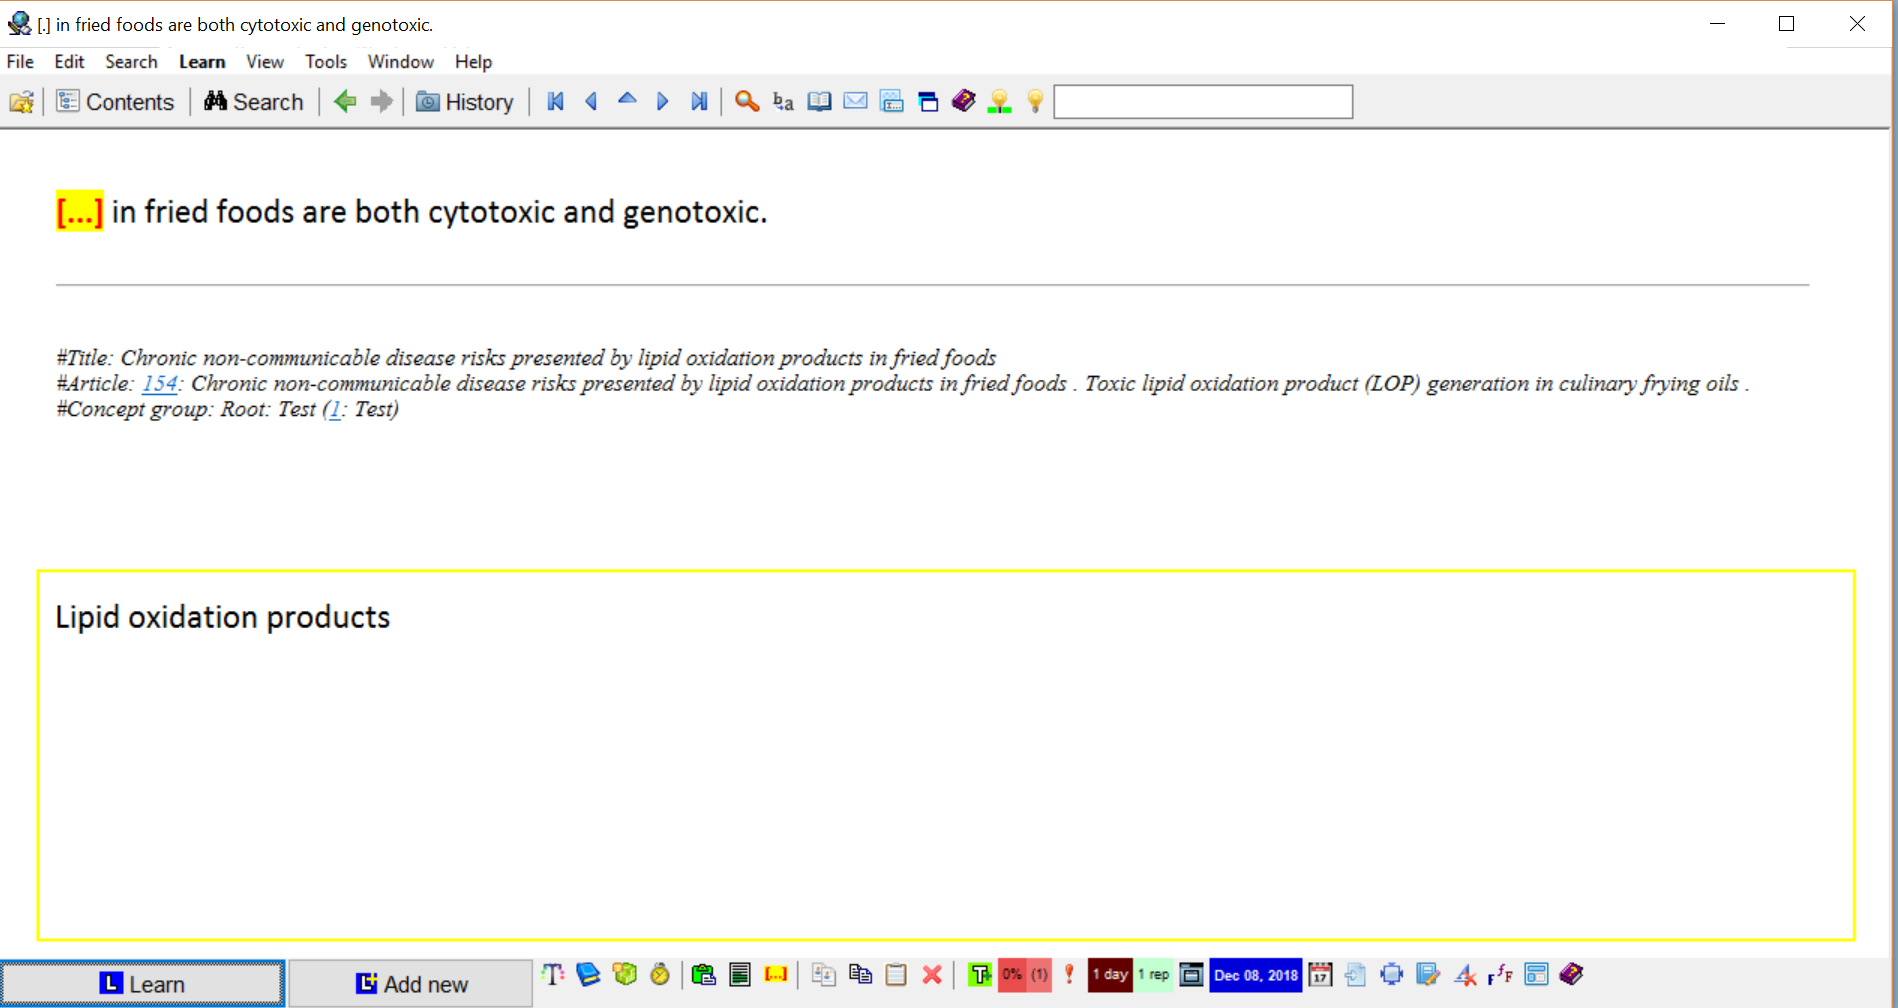The image size is (1898, 1008).
Task: Open the calendar icon showing 17
Action: 1320,974
